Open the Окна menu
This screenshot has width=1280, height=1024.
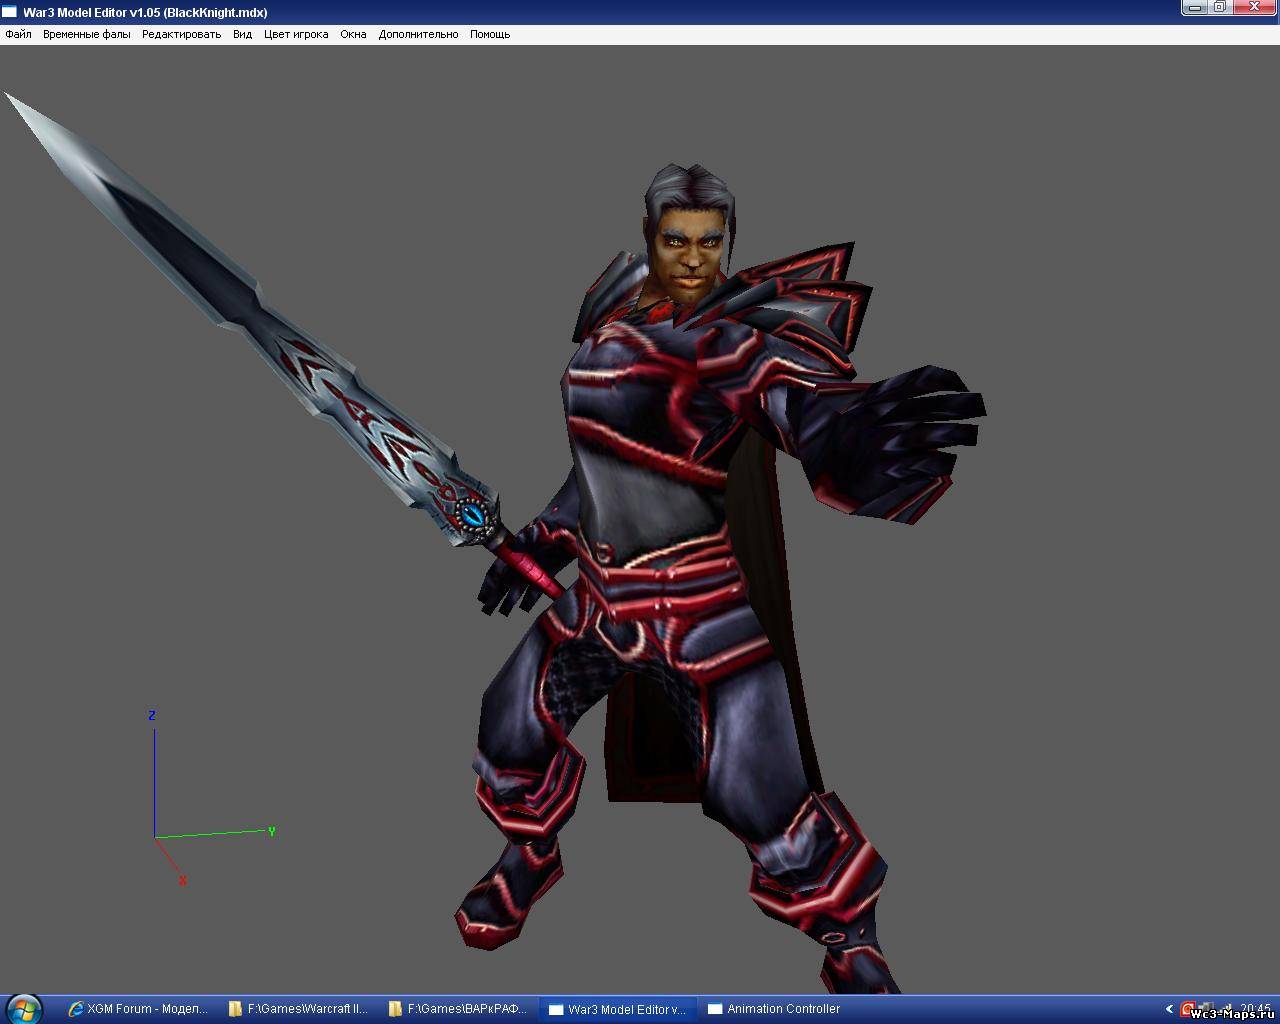[353, 34]
